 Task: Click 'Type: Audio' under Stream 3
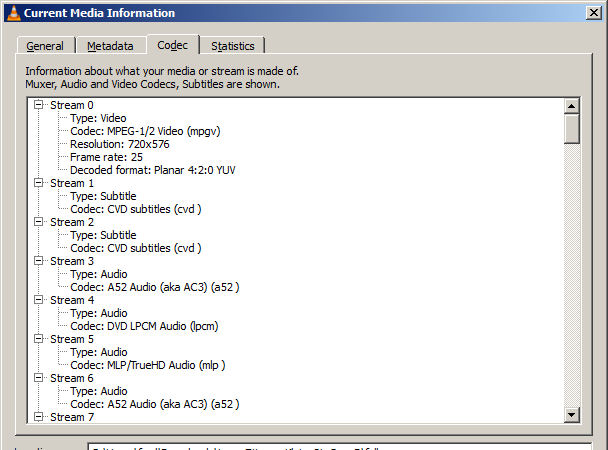(x=98, y=274)
